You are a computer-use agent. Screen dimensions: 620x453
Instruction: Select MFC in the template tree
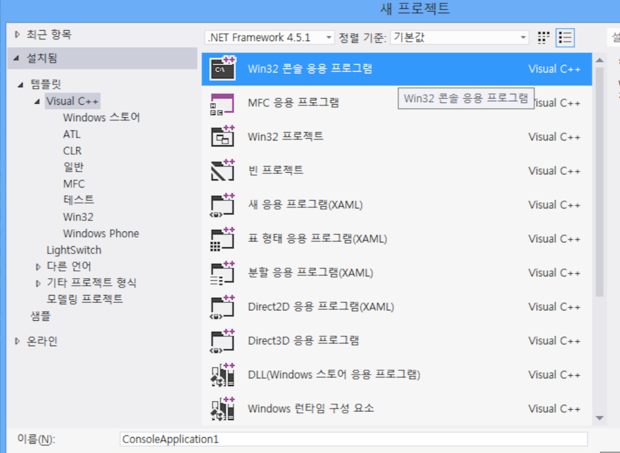tap(74, 184)
